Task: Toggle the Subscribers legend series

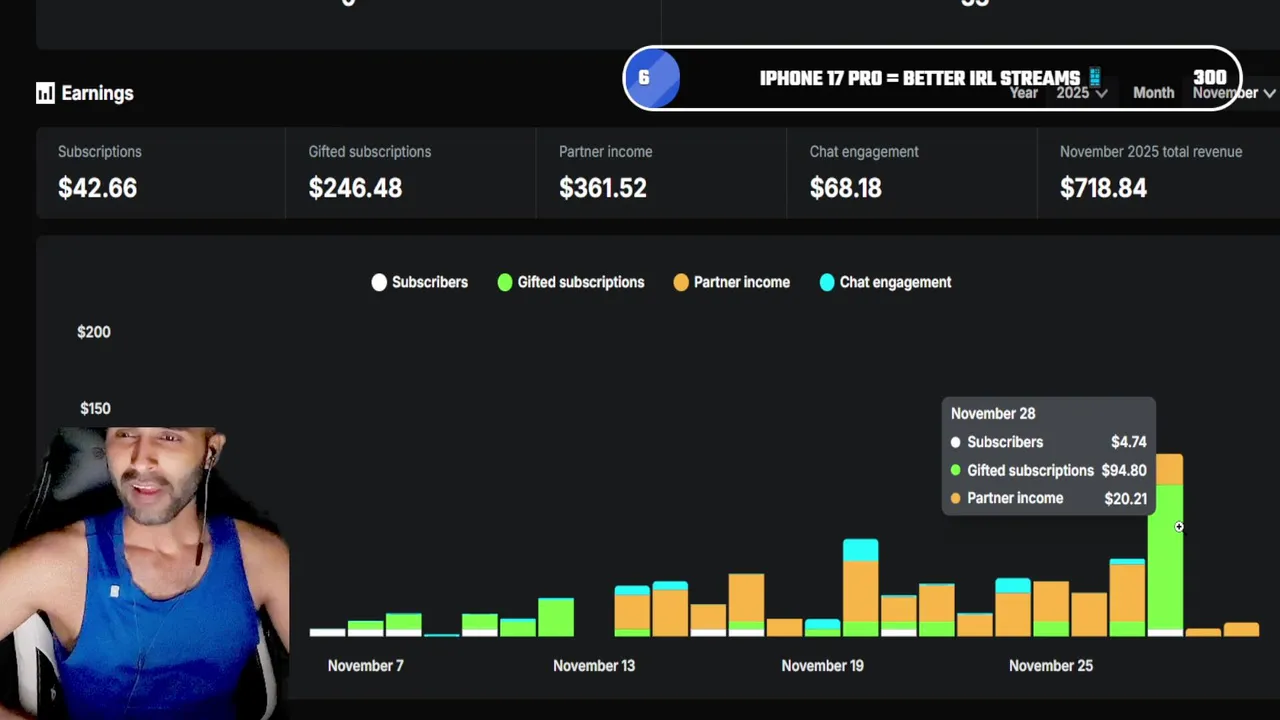Action: (x=420, y=282)
